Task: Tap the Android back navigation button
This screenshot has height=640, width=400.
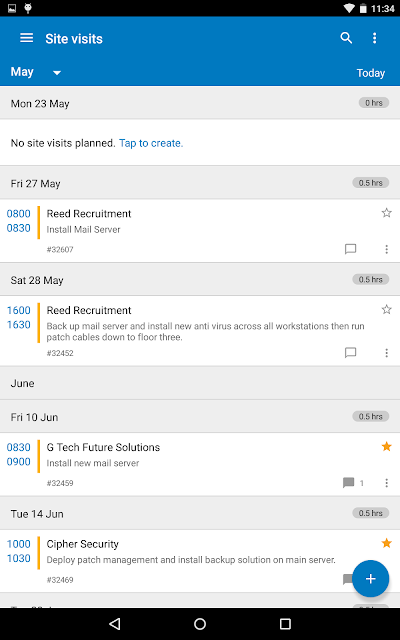Action: [115, 623]
